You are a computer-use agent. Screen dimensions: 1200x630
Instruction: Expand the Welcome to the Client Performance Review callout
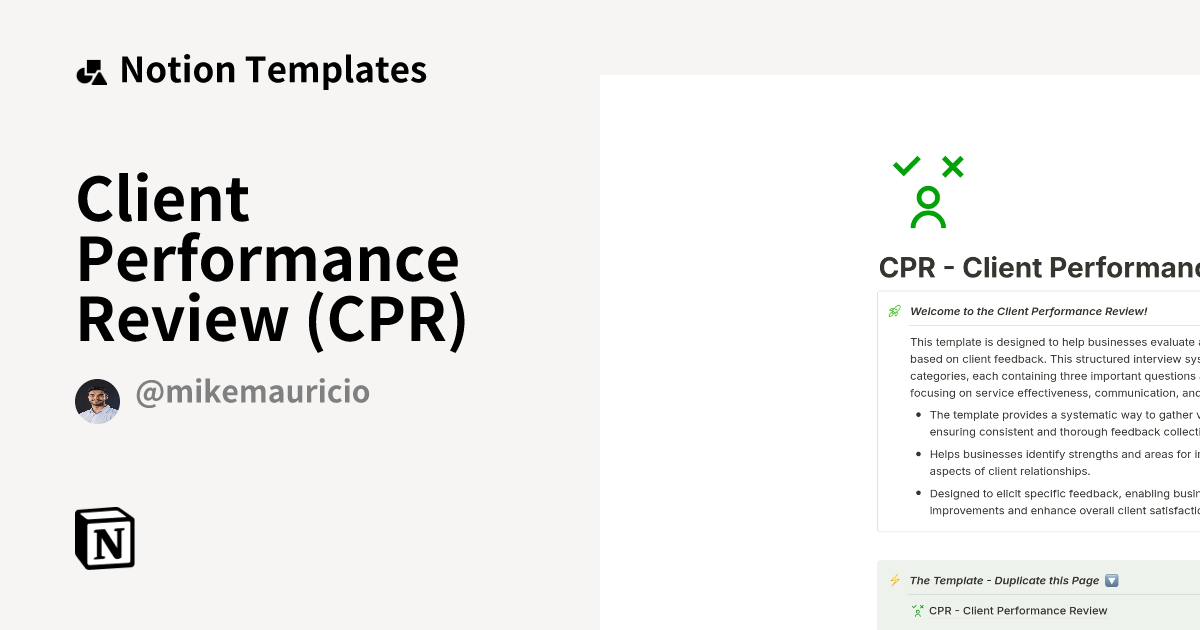coord(1028,311)
